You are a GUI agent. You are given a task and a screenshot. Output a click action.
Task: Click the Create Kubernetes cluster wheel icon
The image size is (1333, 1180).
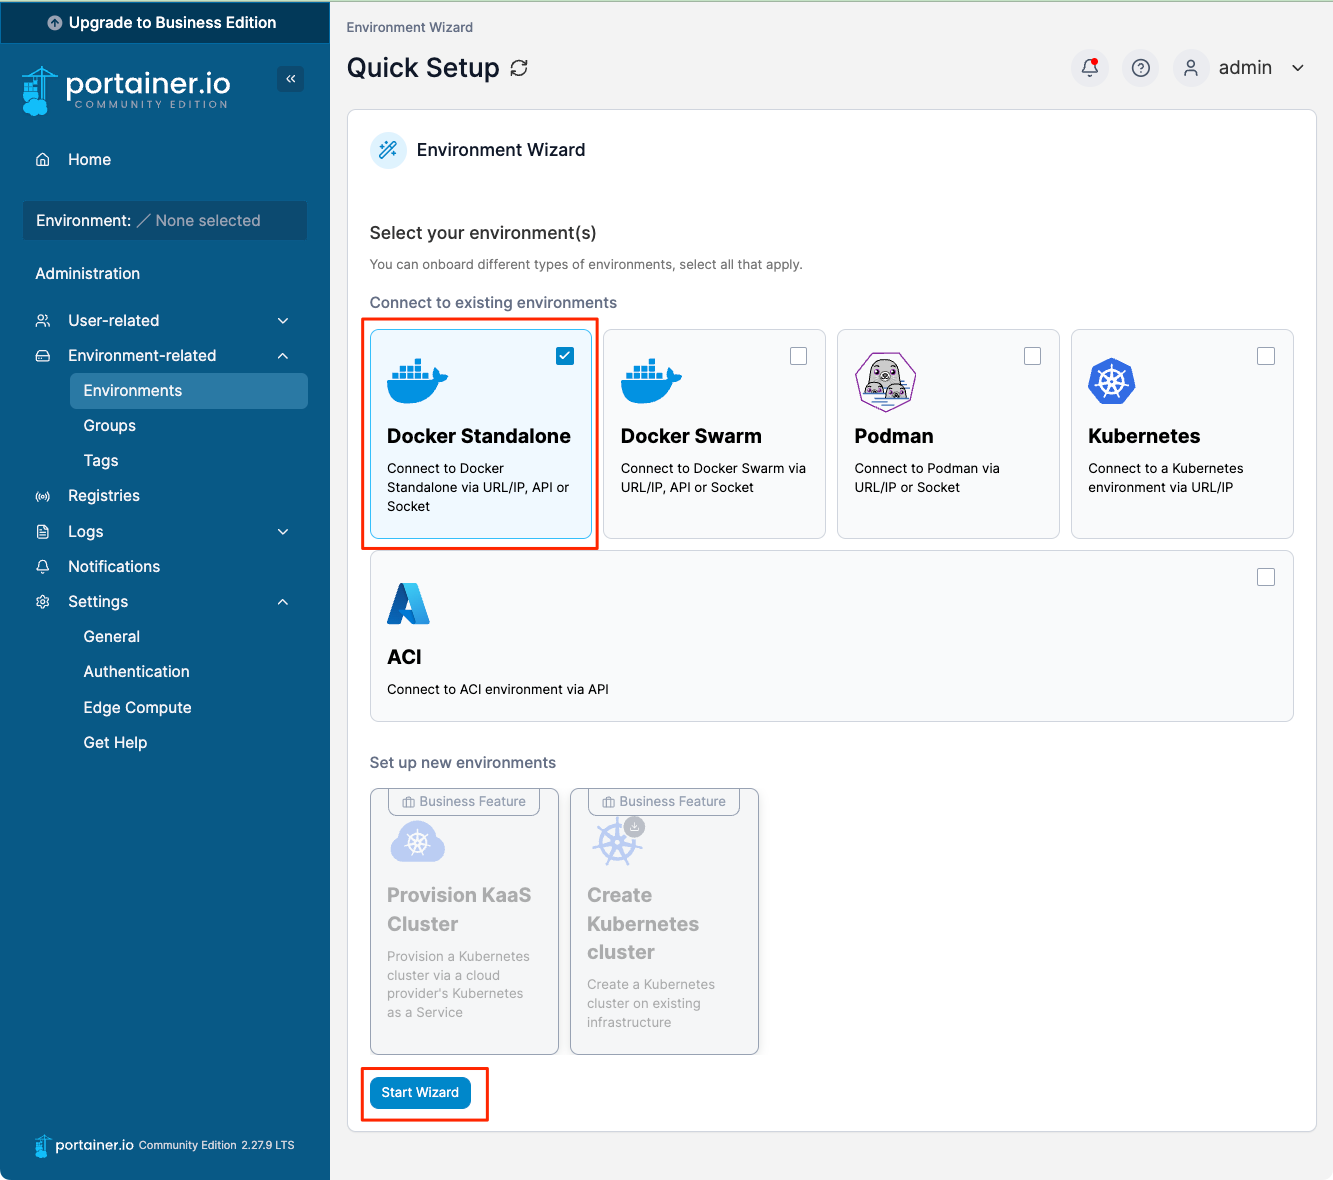tap(618, 842)
